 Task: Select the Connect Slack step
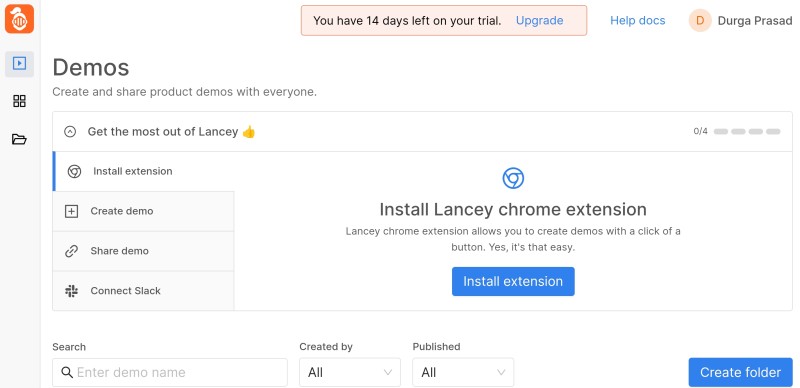(144, 291)
